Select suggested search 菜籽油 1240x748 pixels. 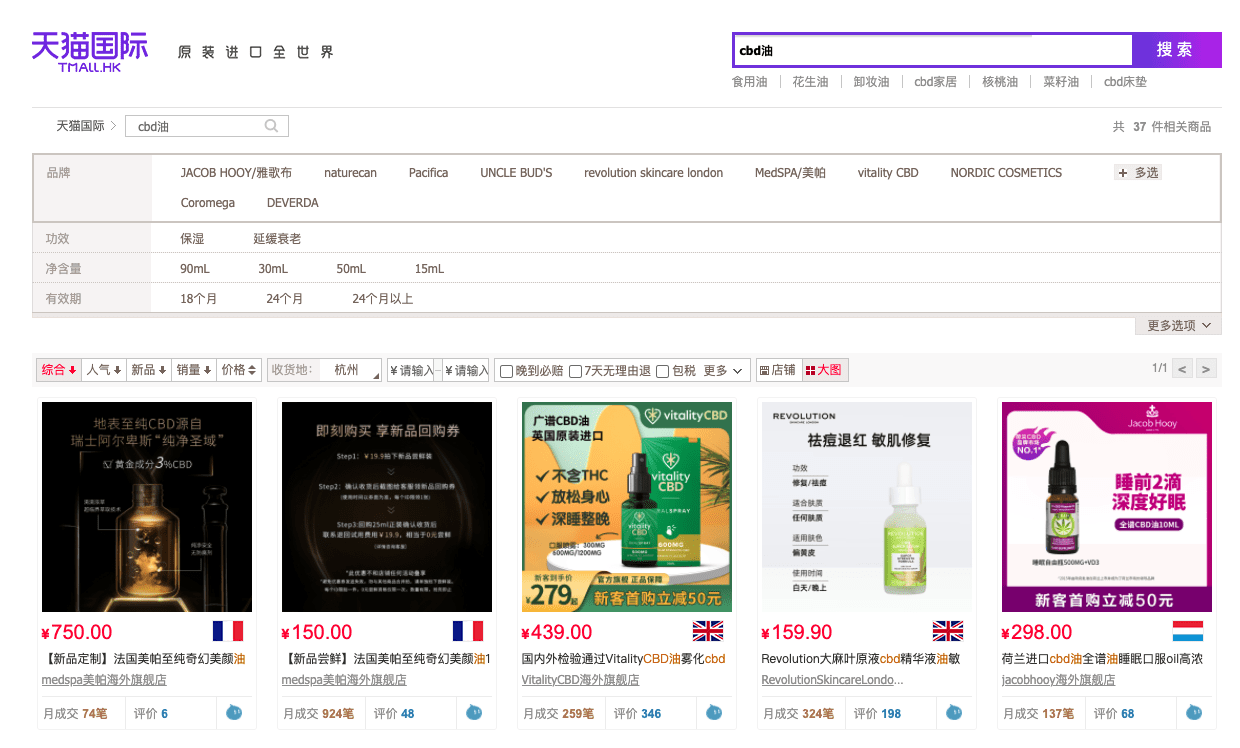(1061, 82)
